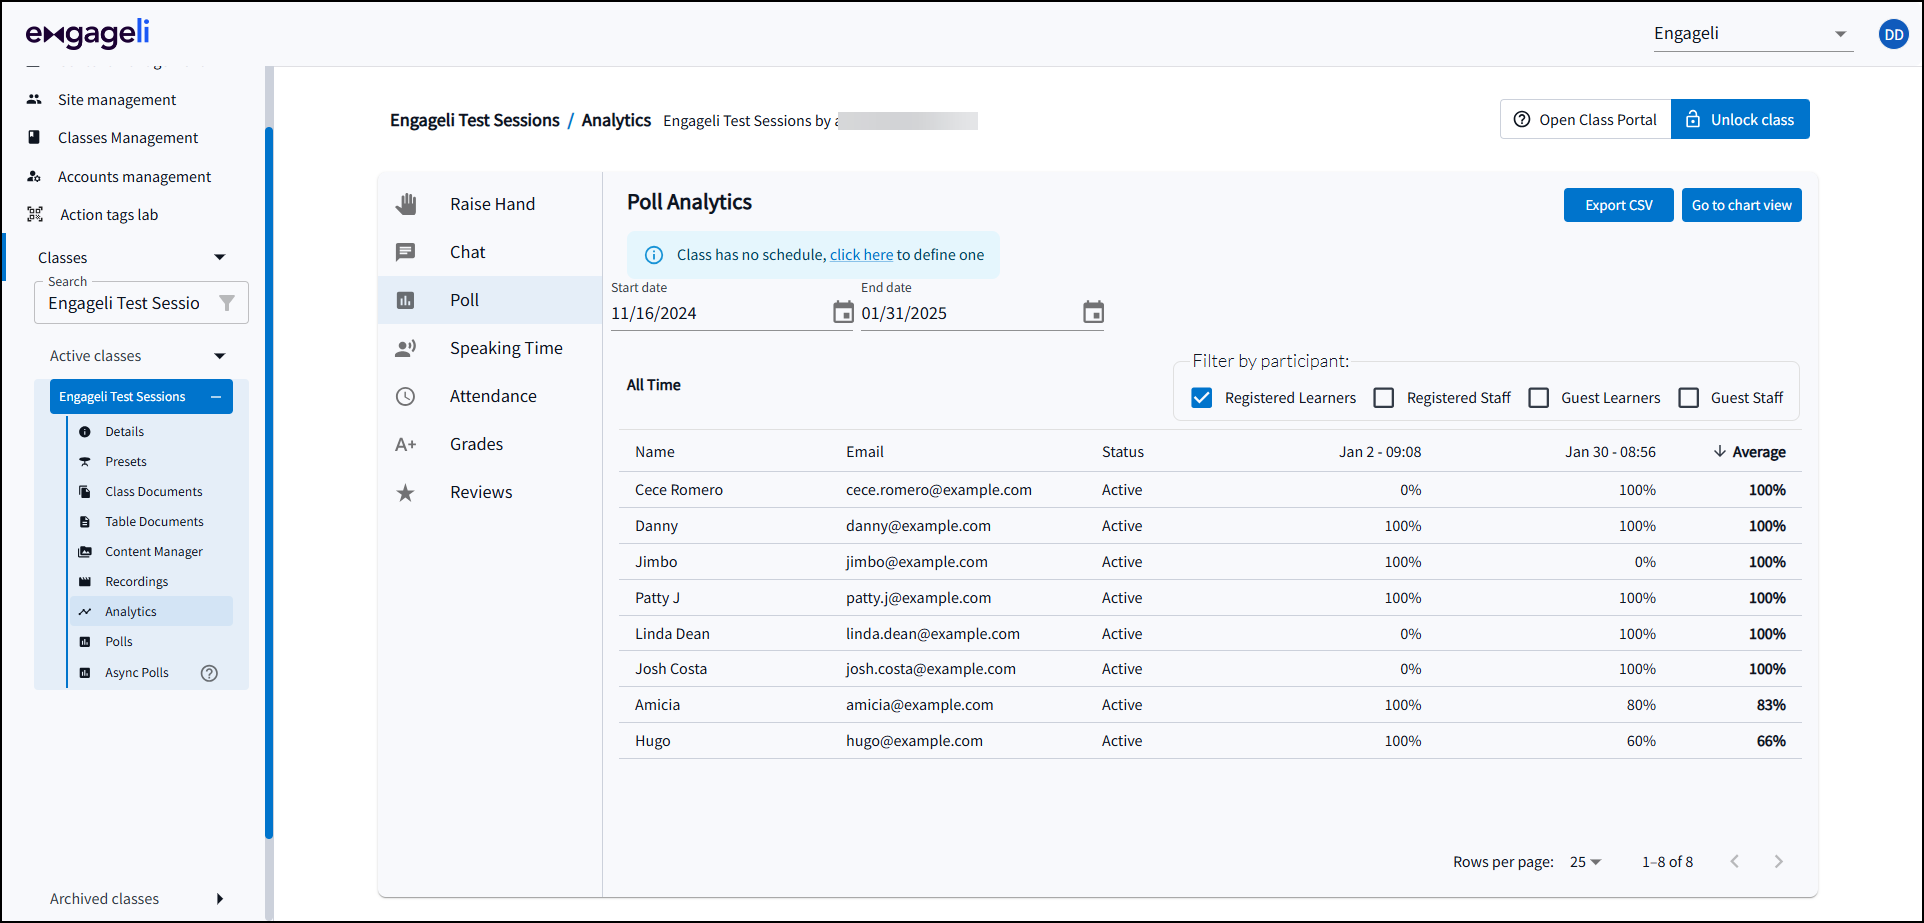Viewport: 1924px width, 923px height.
Task: Click the Attendance clock icon
Action: 405,396
